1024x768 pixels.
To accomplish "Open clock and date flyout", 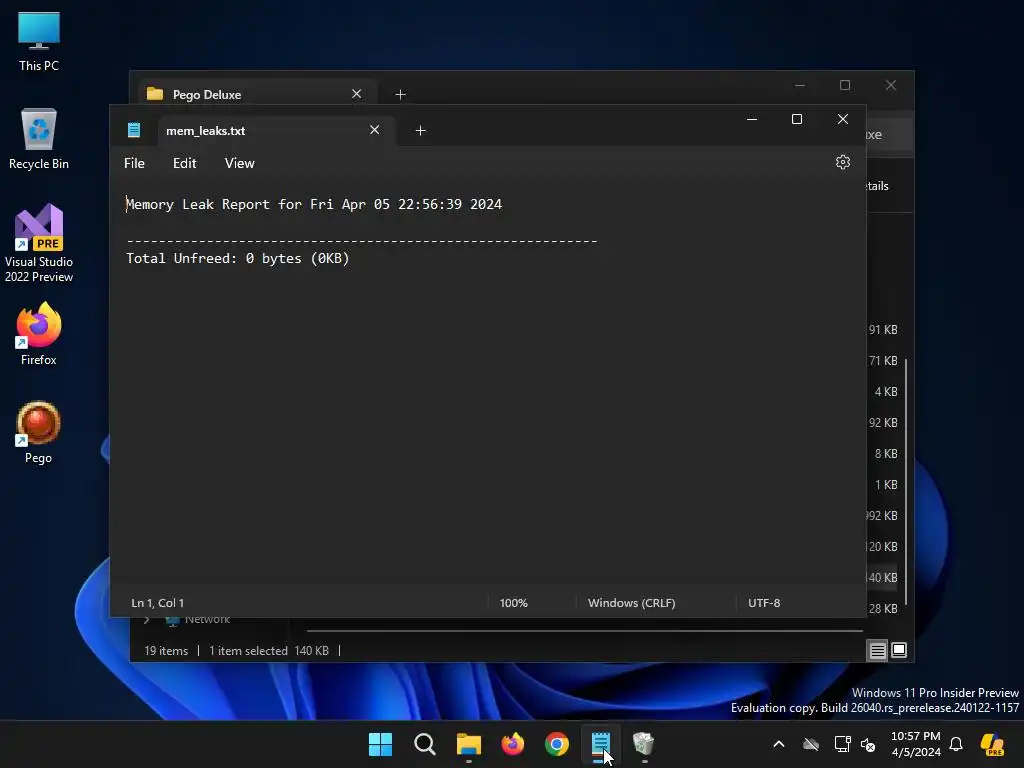I will coord(916,744).
